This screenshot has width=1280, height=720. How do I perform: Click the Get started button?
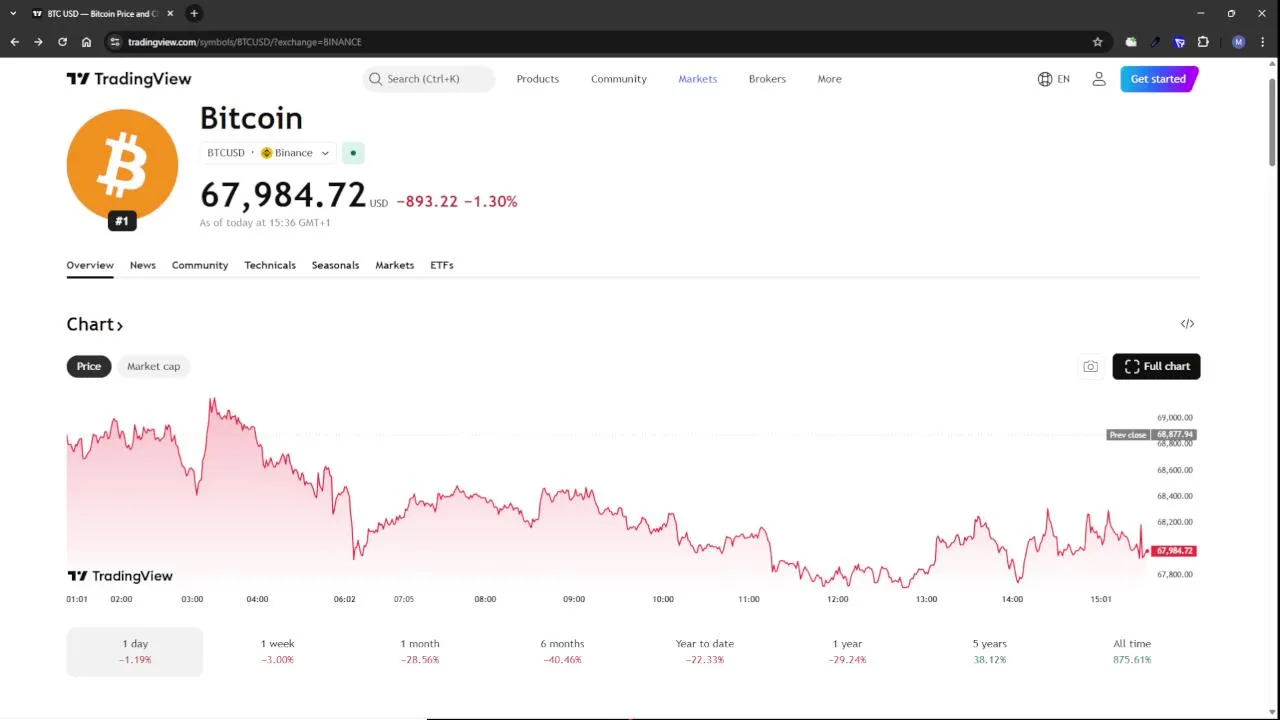tap(1158, 79)
